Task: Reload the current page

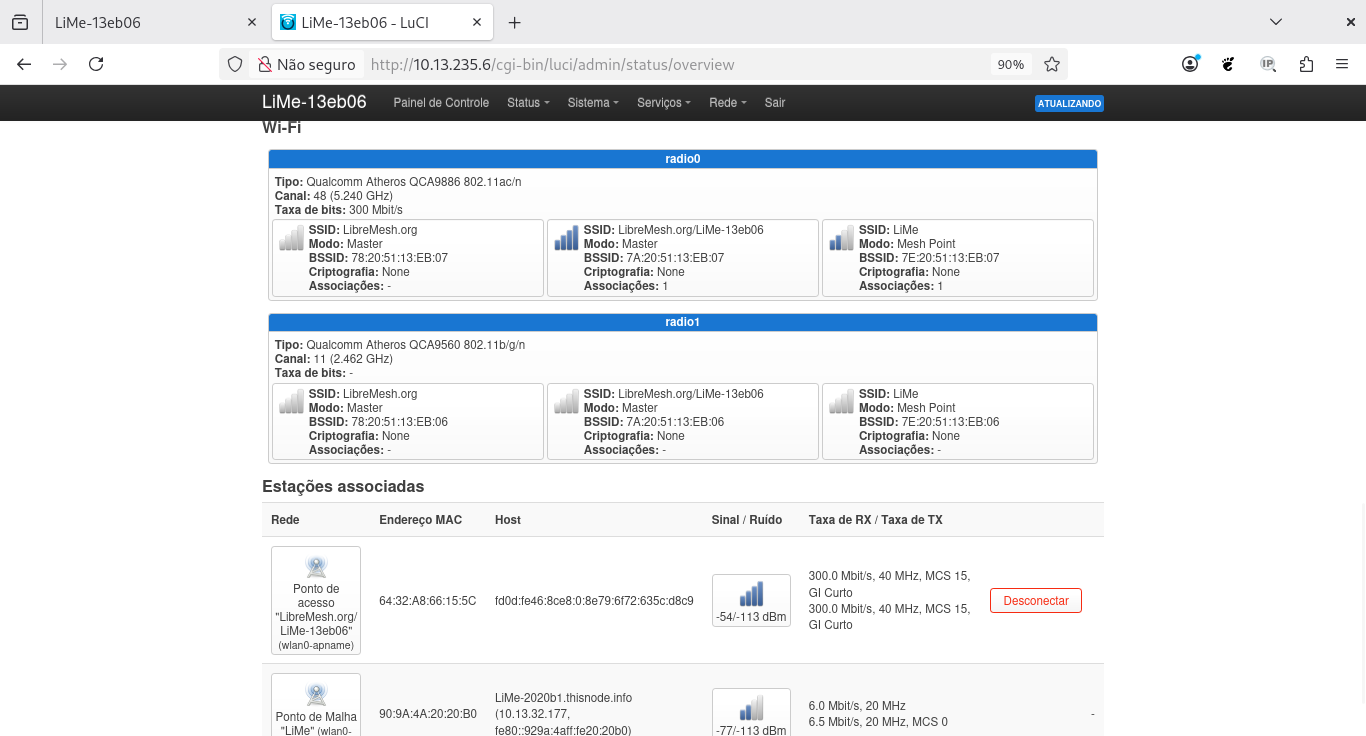Action: click(96, 64)
